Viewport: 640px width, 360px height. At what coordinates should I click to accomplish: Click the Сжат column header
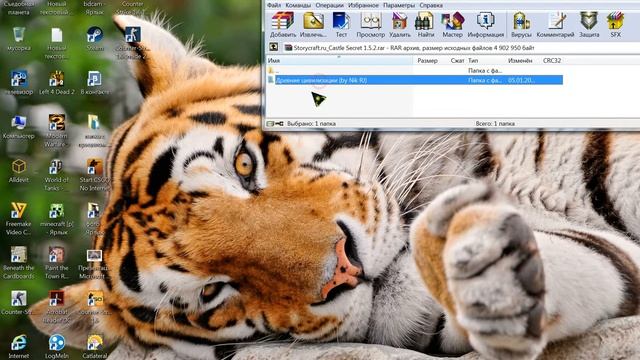click(457, 60)
